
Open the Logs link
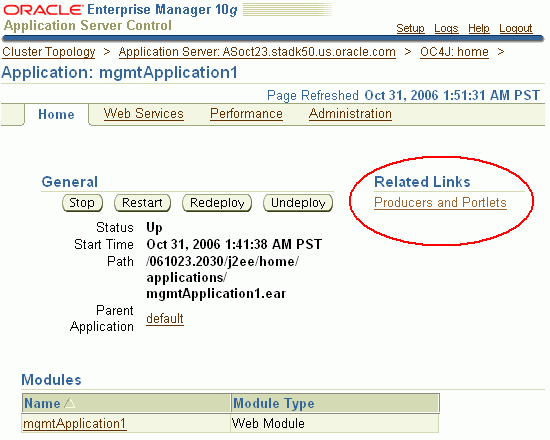(x=446, y=28)
